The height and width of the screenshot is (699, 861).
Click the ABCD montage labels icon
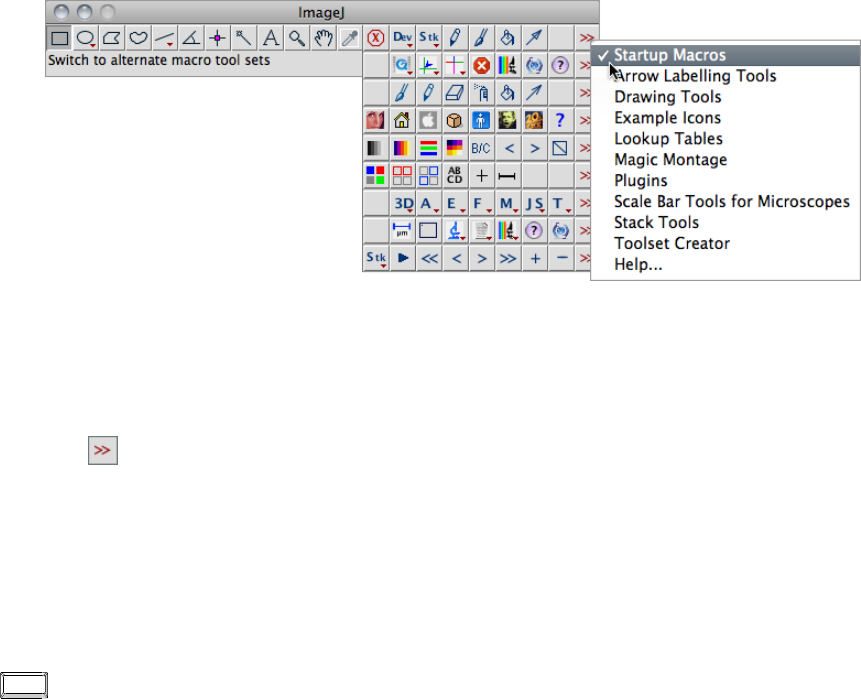click(455, 176)
